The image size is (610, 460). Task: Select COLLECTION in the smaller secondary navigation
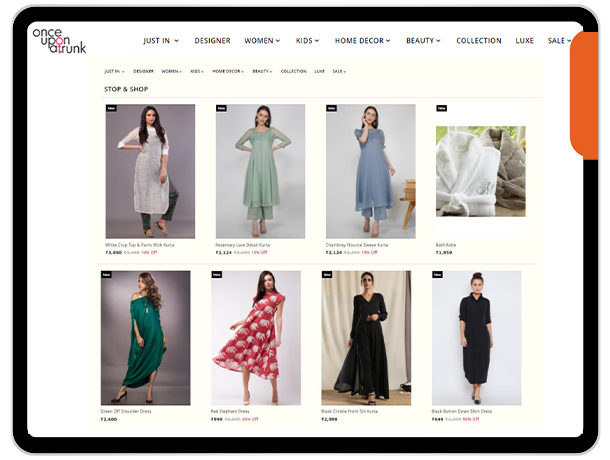click(294, 72)
